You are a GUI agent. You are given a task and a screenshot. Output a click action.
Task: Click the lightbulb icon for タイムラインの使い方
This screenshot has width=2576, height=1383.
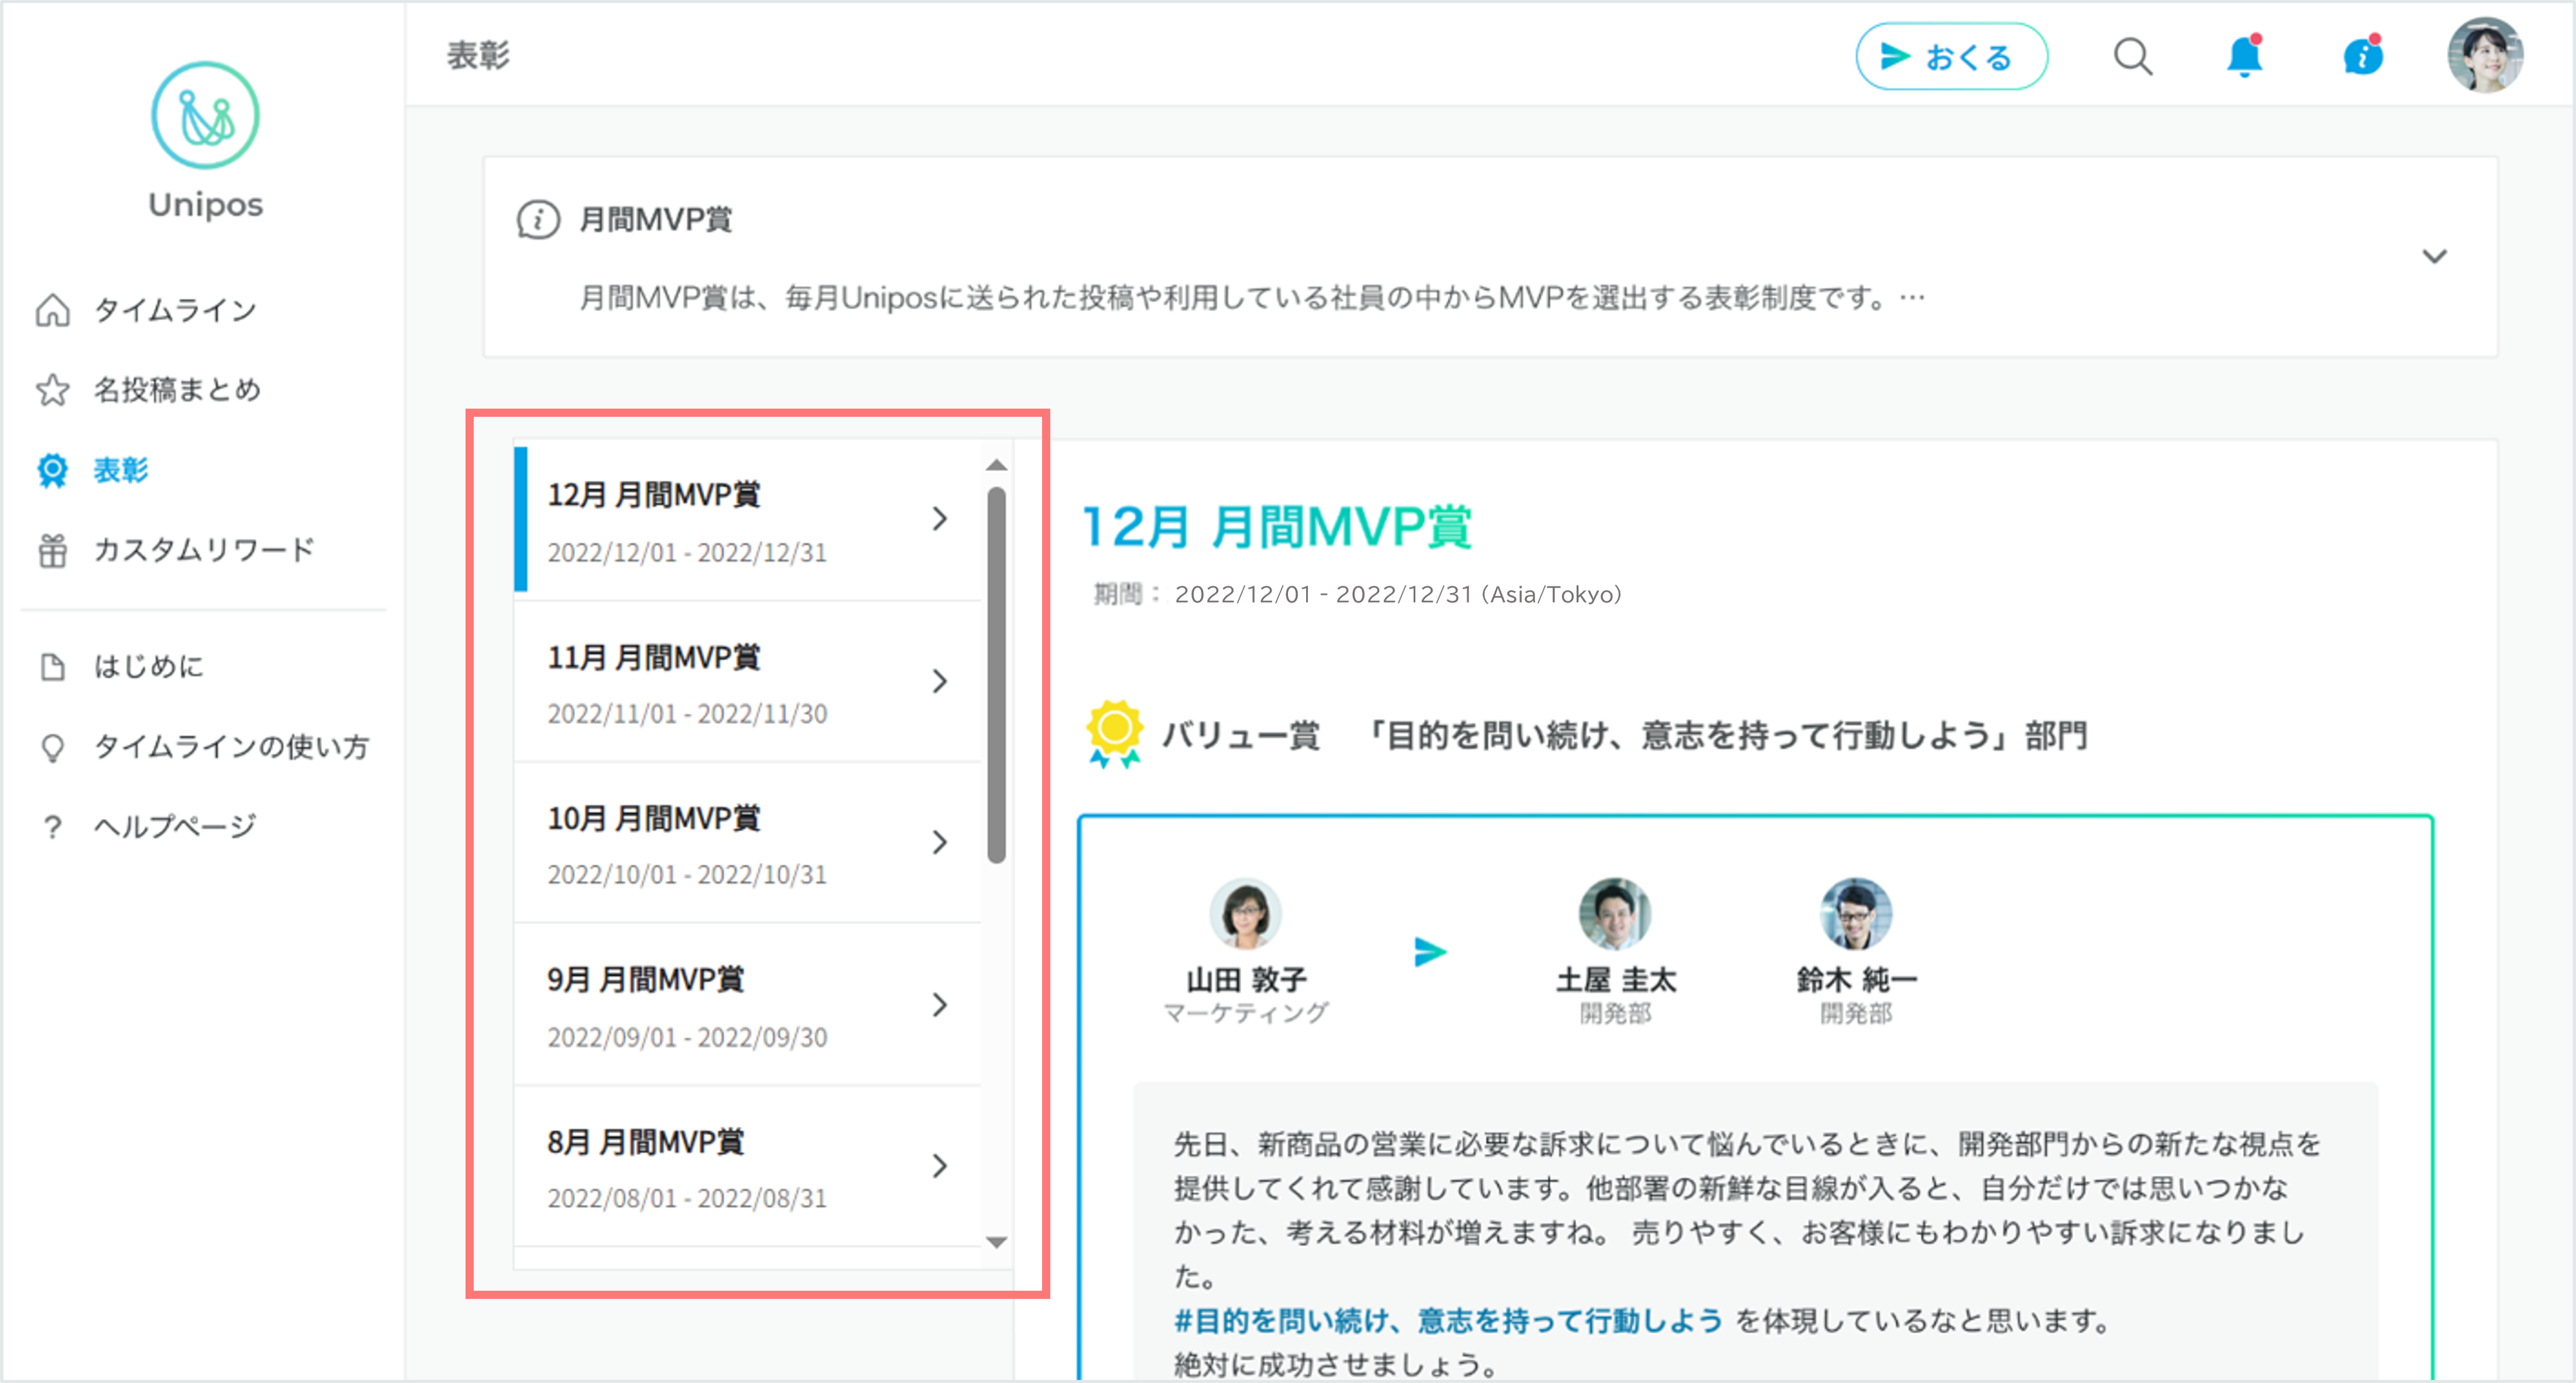click(x=53, y=747)
